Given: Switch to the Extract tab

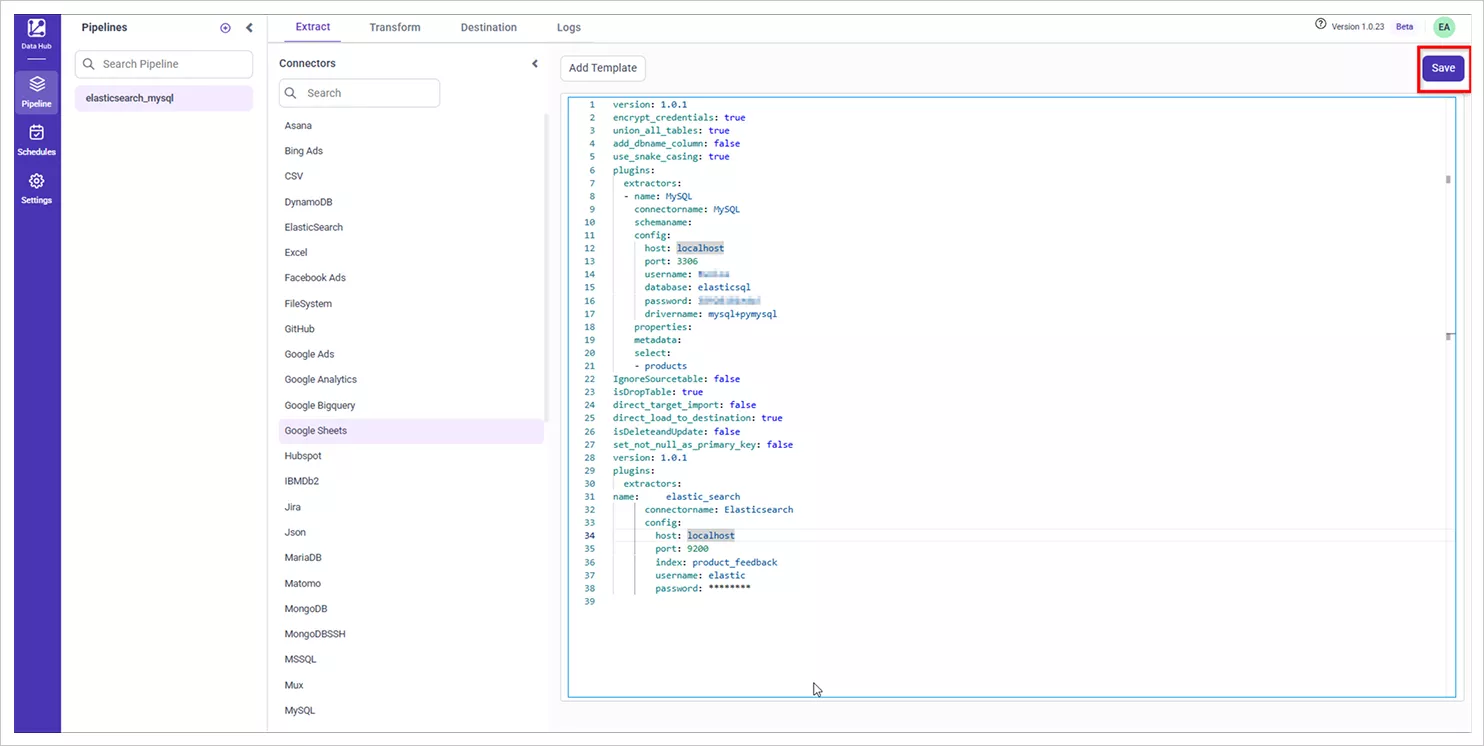Looking at the screenshot, I should pyautogui.click(x=313, y=27).
